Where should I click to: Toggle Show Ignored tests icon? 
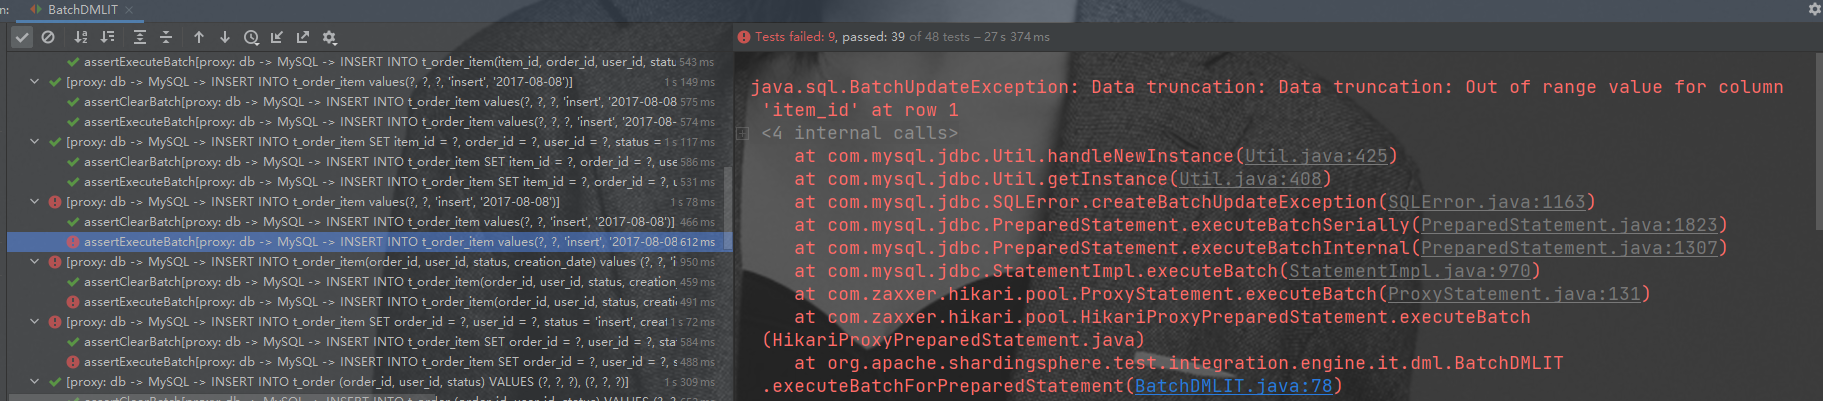[x=48, y=37]
